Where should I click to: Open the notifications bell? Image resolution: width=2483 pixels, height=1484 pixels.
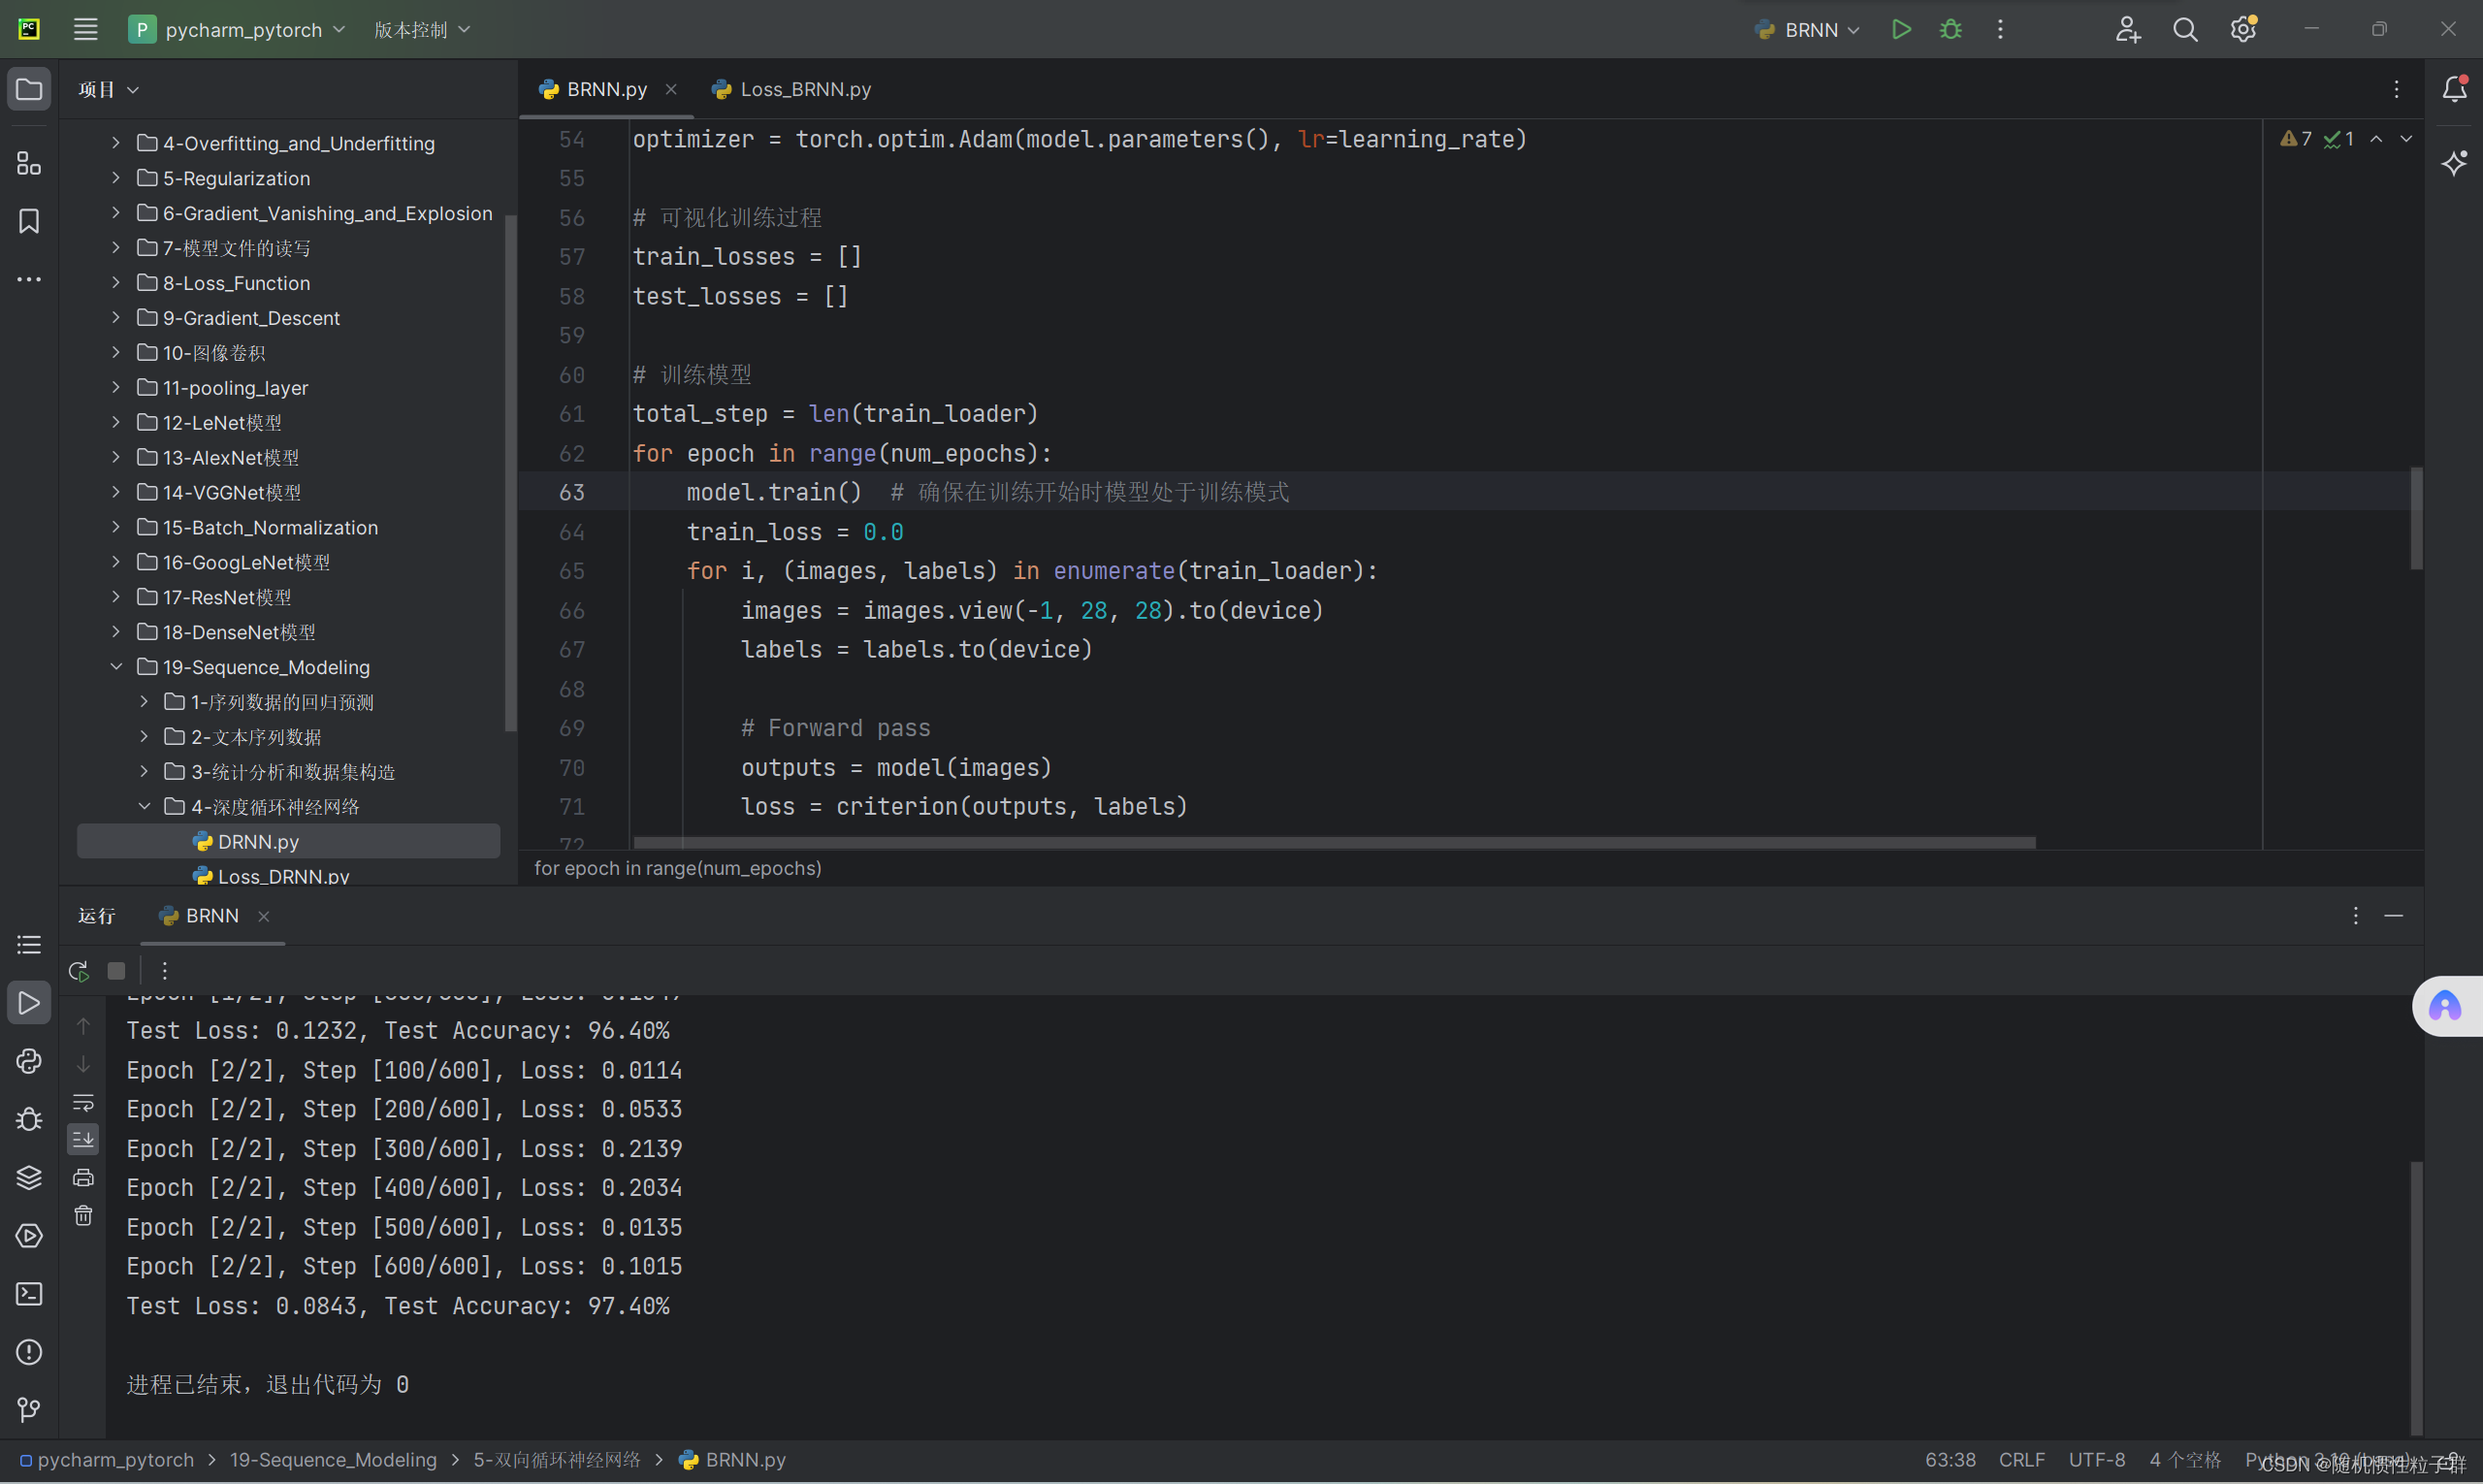[x=2454, y=89]
